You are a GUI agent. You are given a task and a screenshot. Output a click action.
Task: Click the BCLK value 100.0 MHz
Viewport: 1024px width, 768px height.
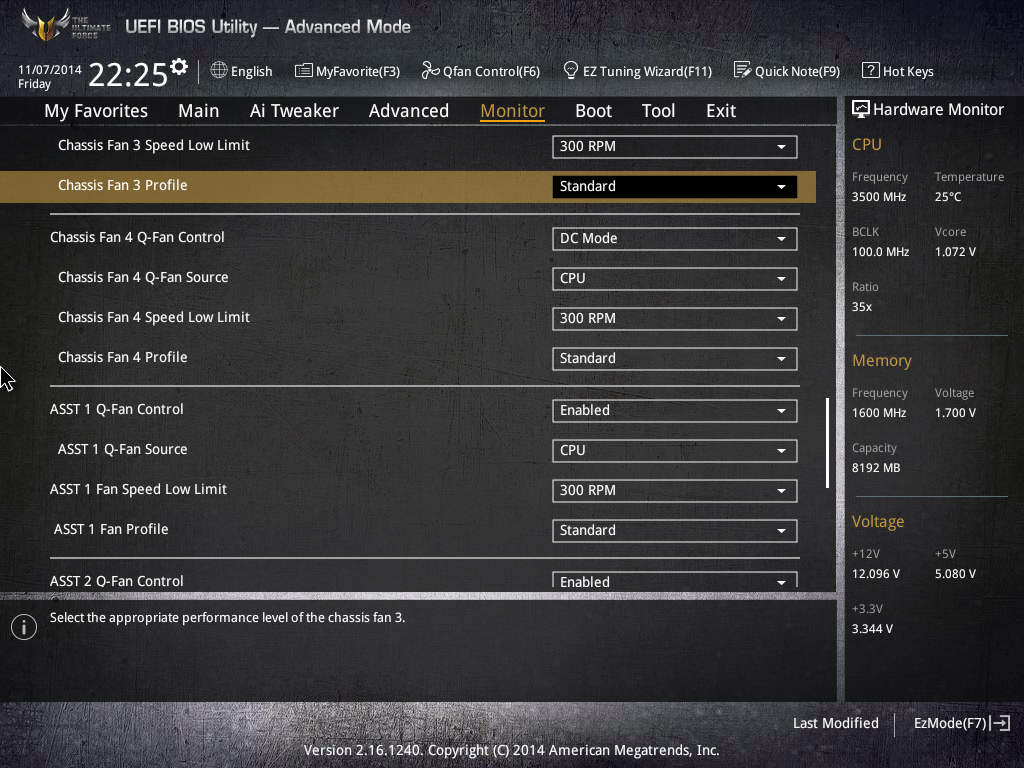tap(880, 252)
